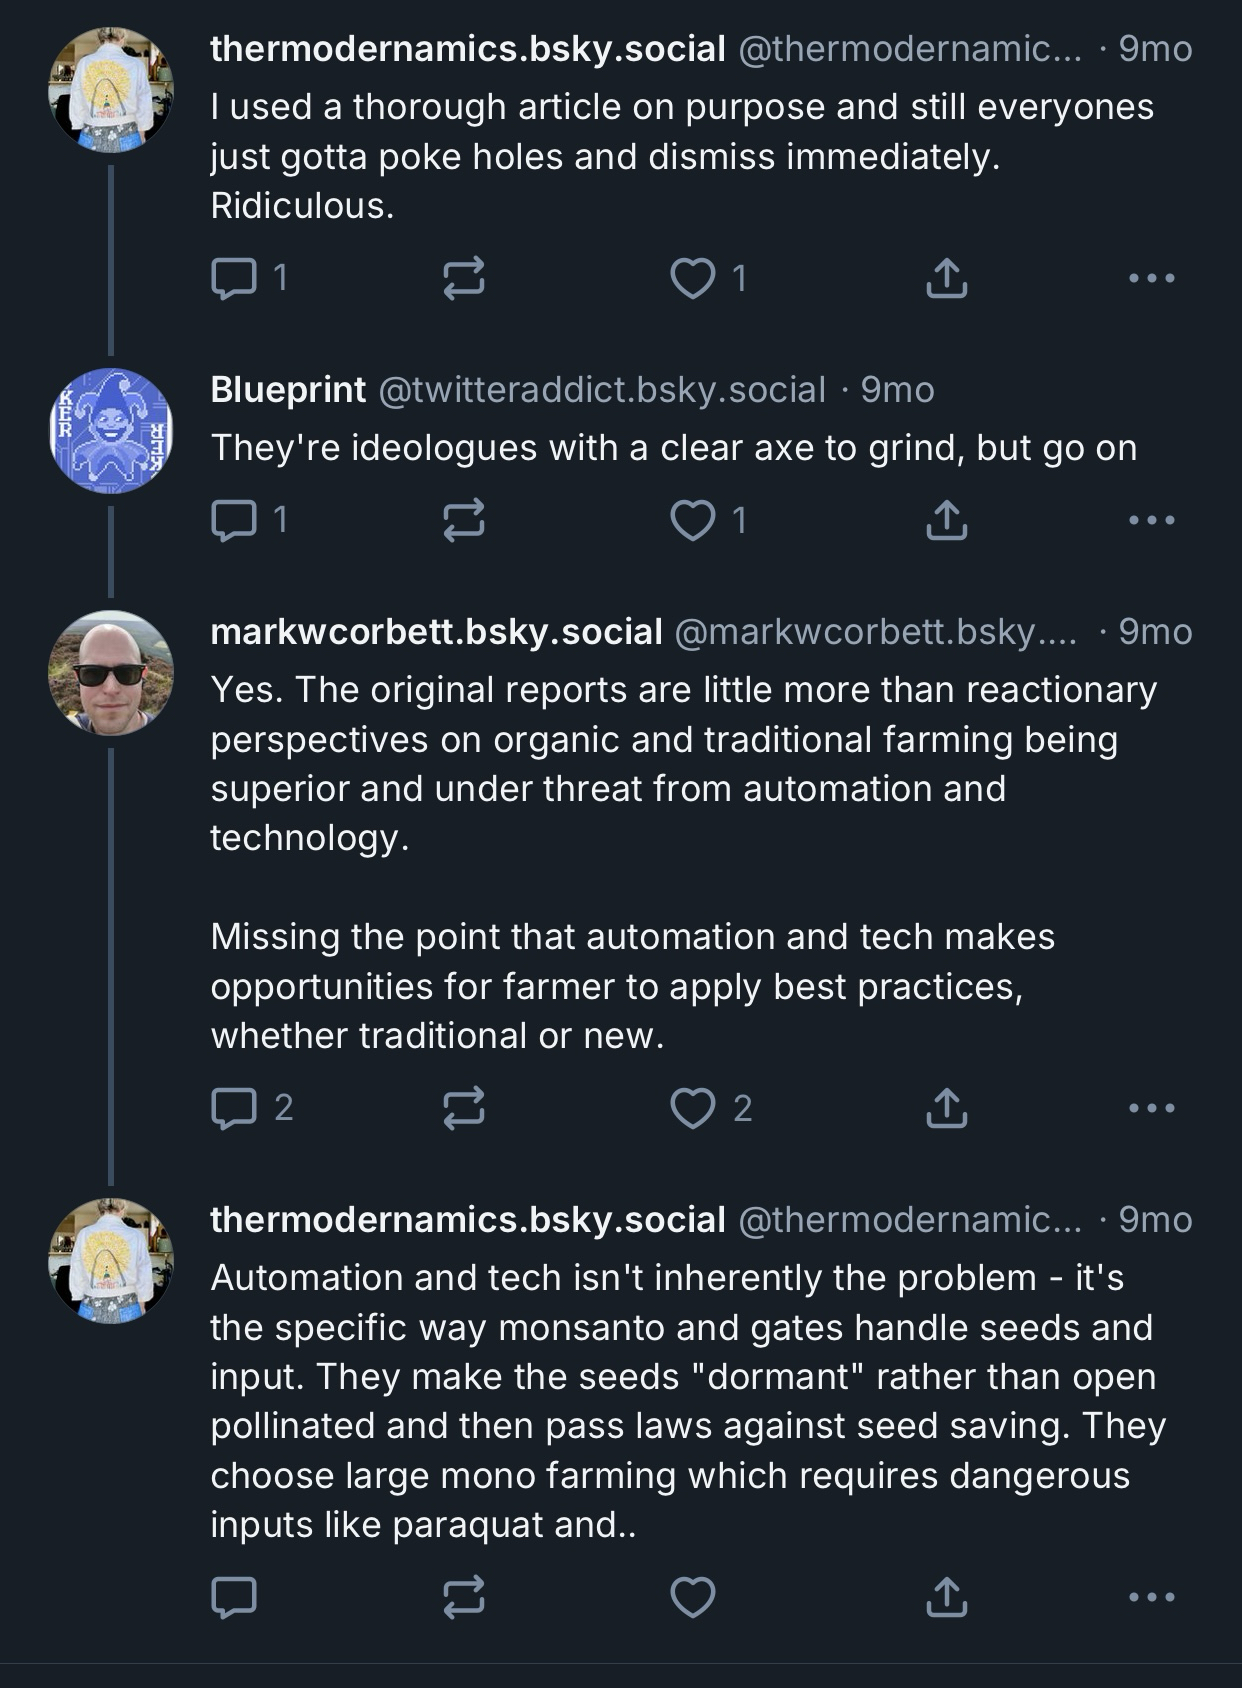
Task: Open markwcorbett's profile photo
Action: tap(111, 673)
